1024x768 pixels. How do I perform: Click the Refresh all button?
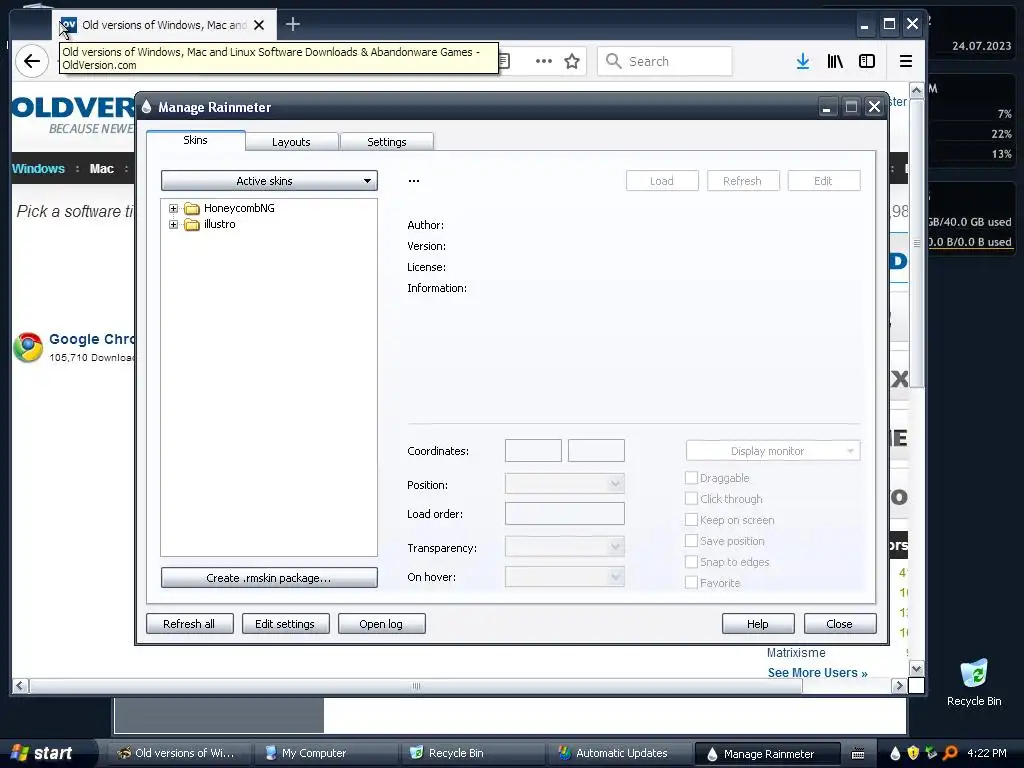189,624
